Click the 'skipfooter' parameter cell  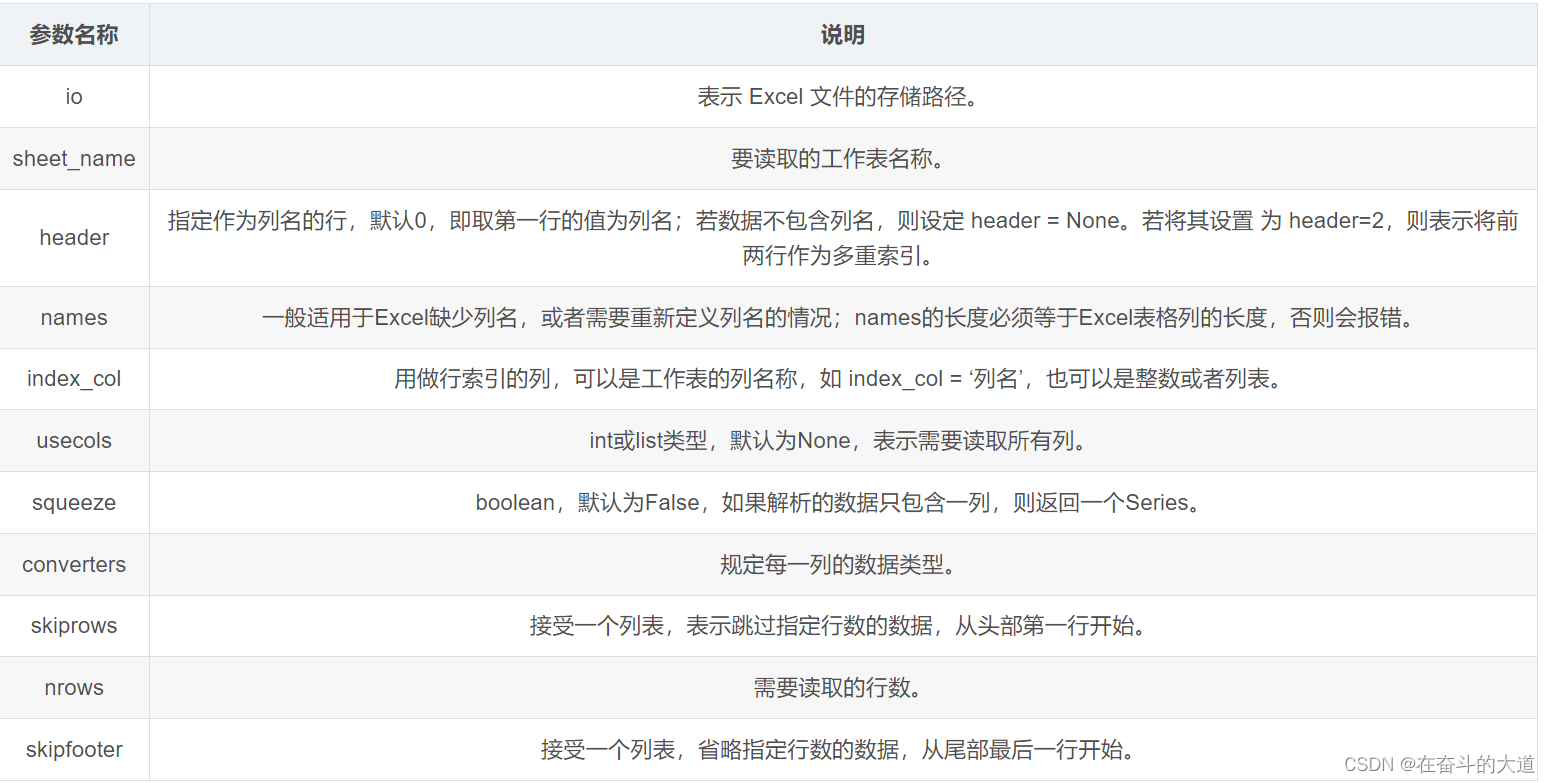(x=74, y=750)
